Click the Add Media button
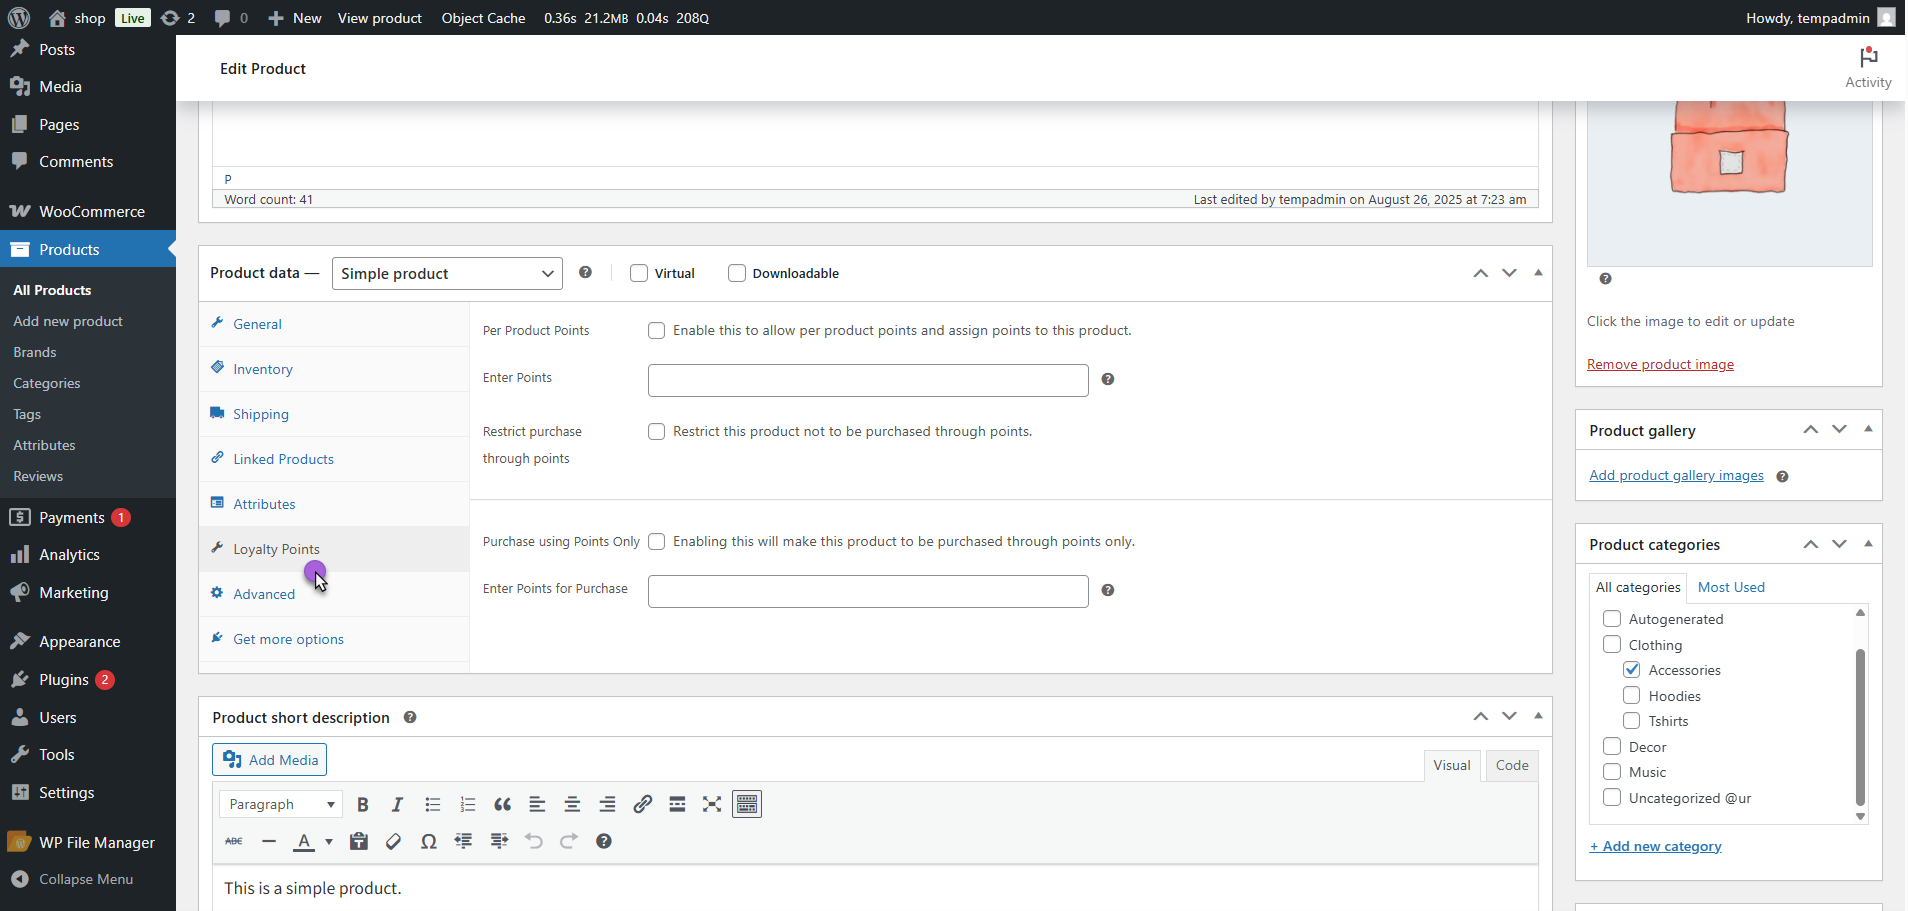 (270, 760)
